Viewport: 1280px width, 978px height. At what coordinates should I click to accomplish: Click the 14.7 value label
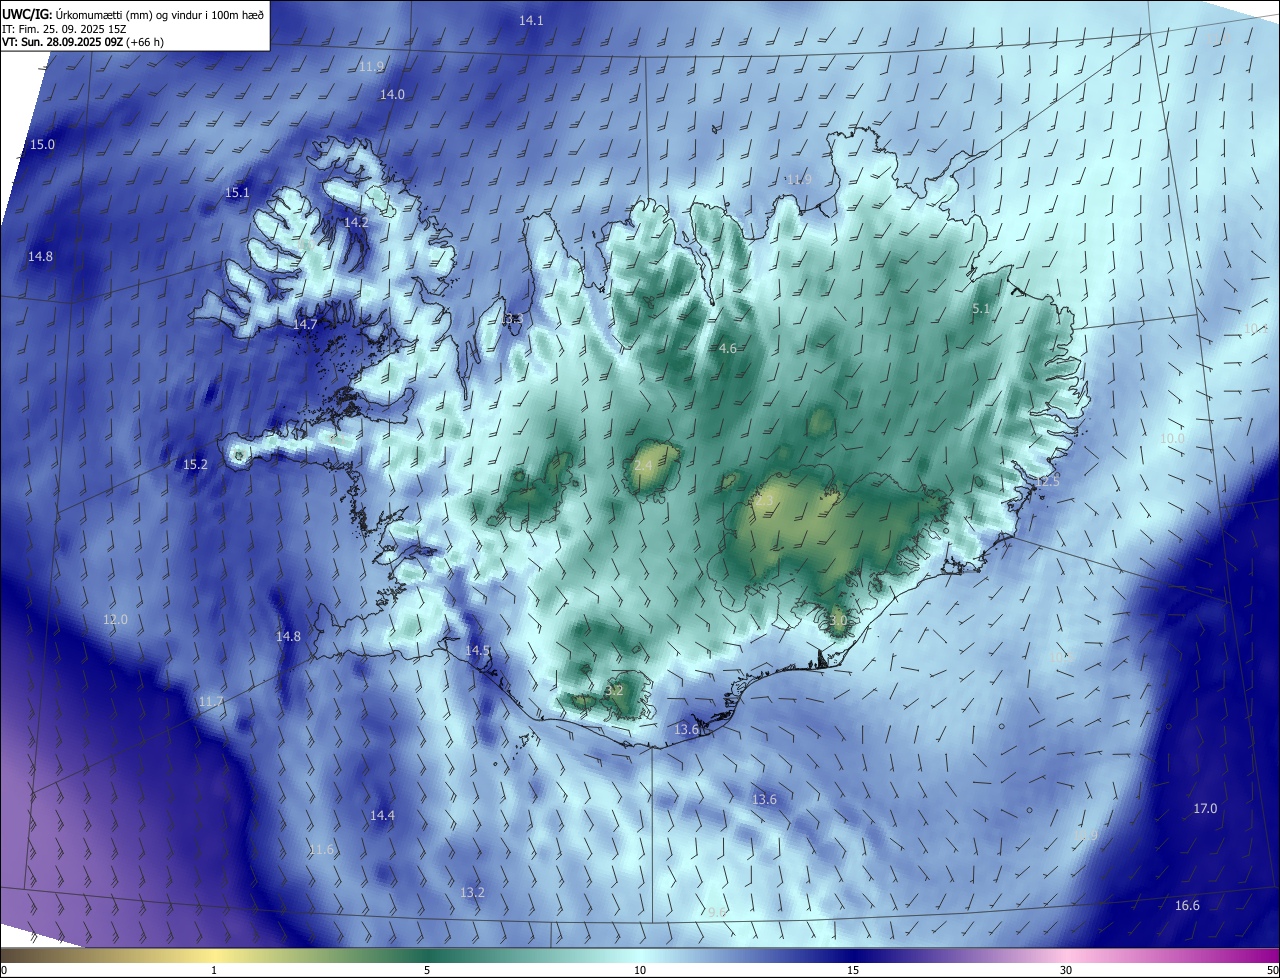click(x=305, y=324)
